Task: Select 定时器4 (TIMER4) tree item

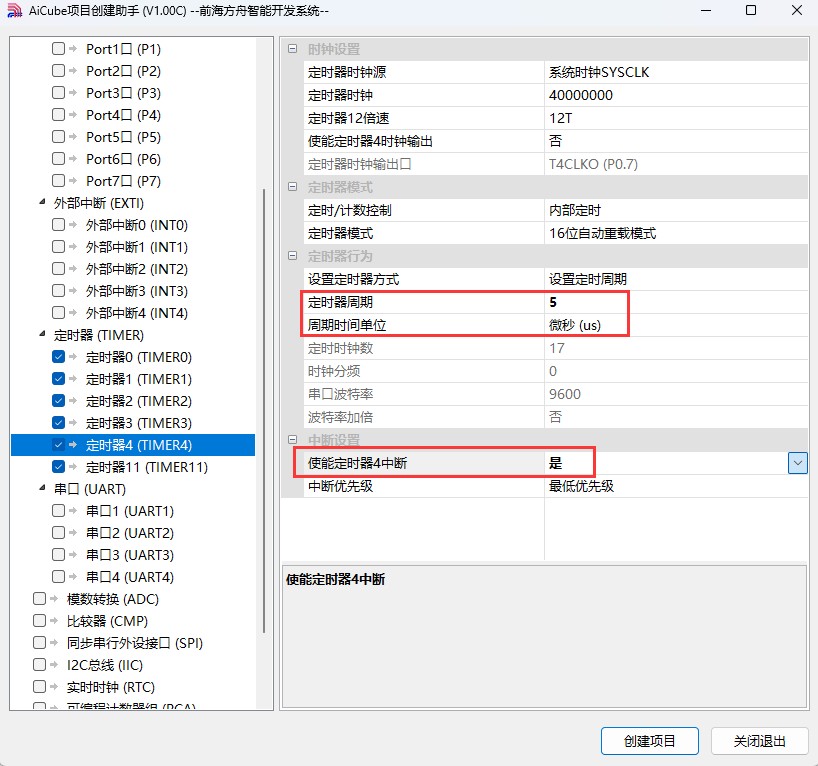Action: tap(139, 445)
